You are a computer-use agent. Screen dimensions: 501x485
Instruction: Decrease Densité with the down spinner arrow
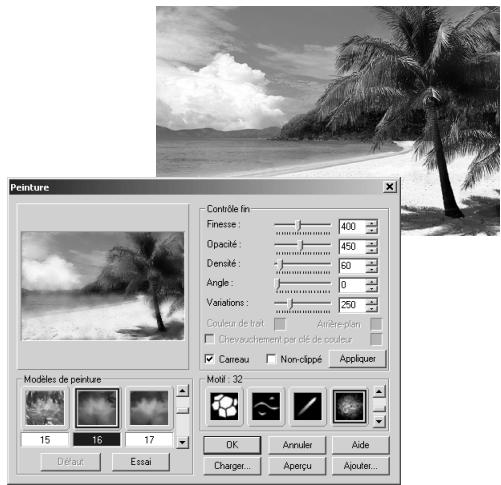(x=372, y=269)
